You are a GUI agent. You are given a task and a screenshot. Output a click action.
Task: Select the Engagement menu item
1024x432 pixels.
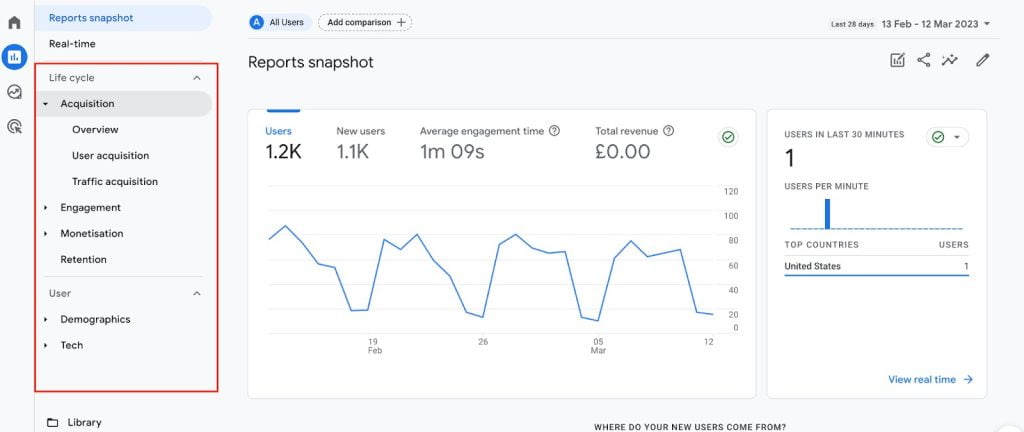[x=91, y=208]
